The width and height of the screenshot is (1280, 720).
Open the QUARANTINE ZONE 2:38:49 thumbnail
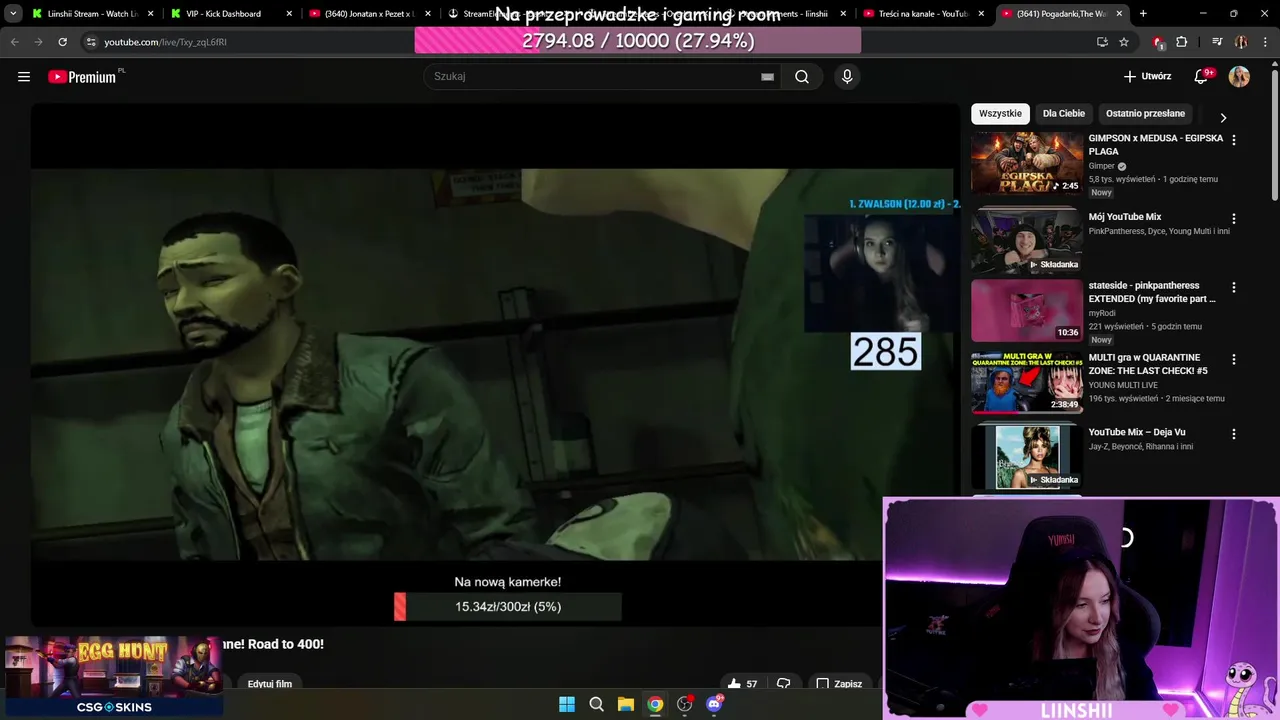(1027, 382)
